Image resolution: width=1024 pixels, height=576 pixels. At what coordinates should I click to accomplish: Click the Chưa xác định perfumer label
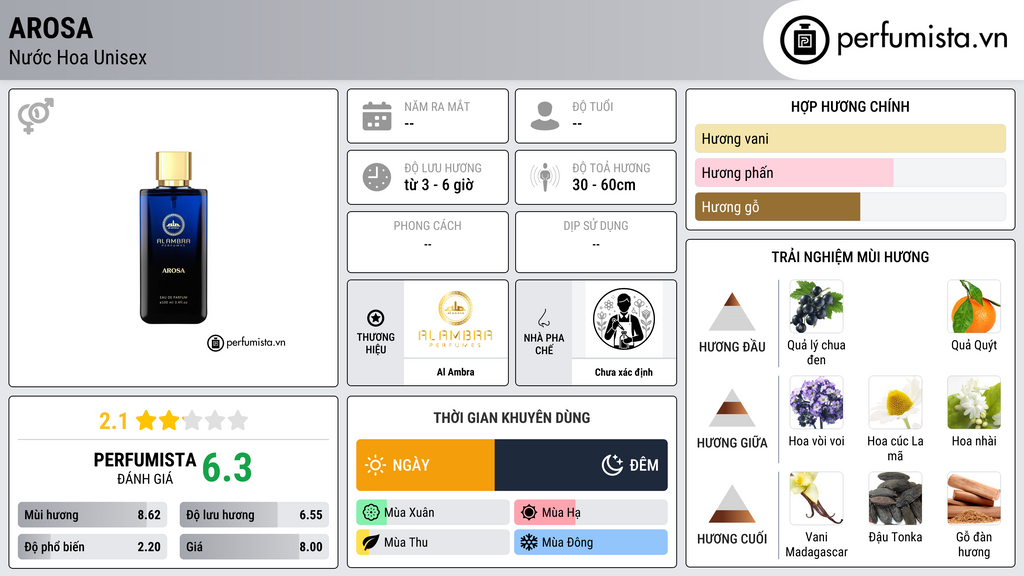tap(624, 372)
